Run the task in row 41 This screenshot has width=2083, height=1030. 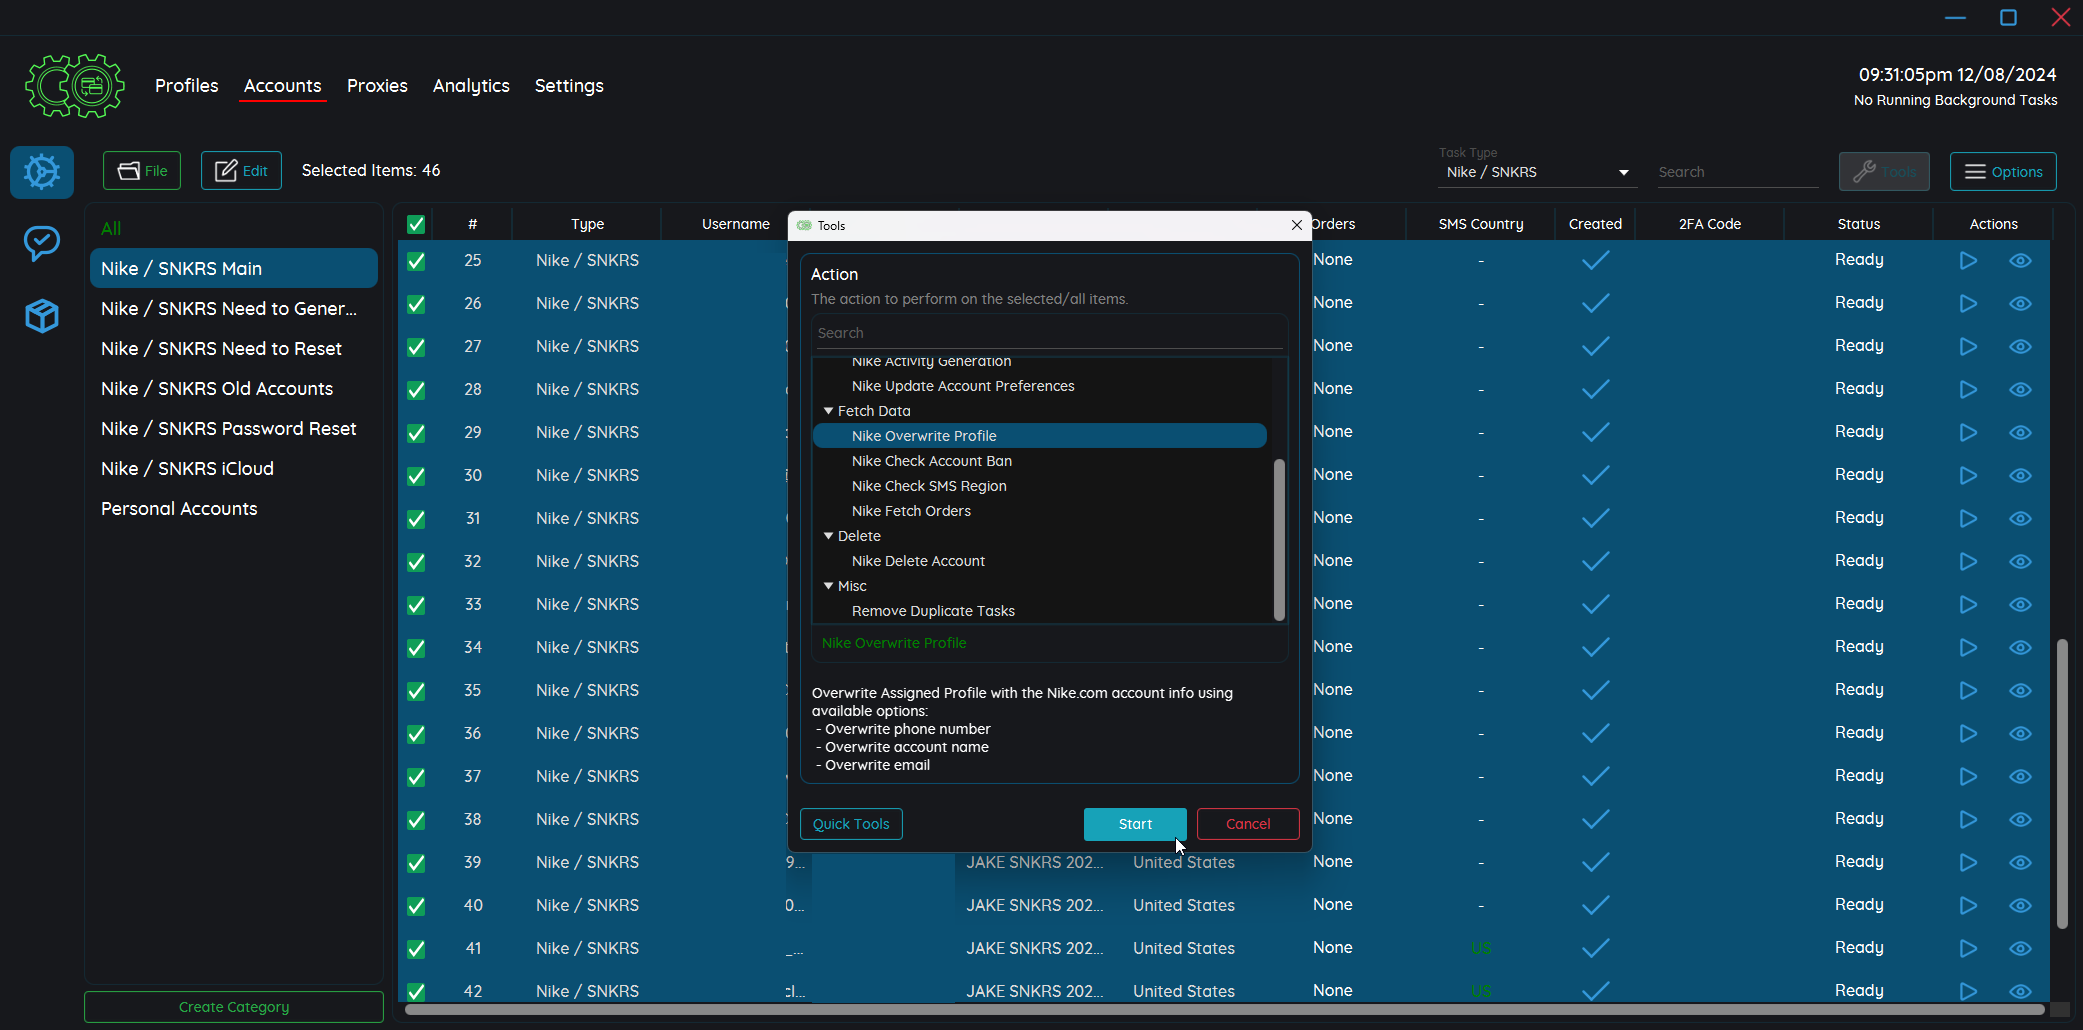tap(1967, 948)
